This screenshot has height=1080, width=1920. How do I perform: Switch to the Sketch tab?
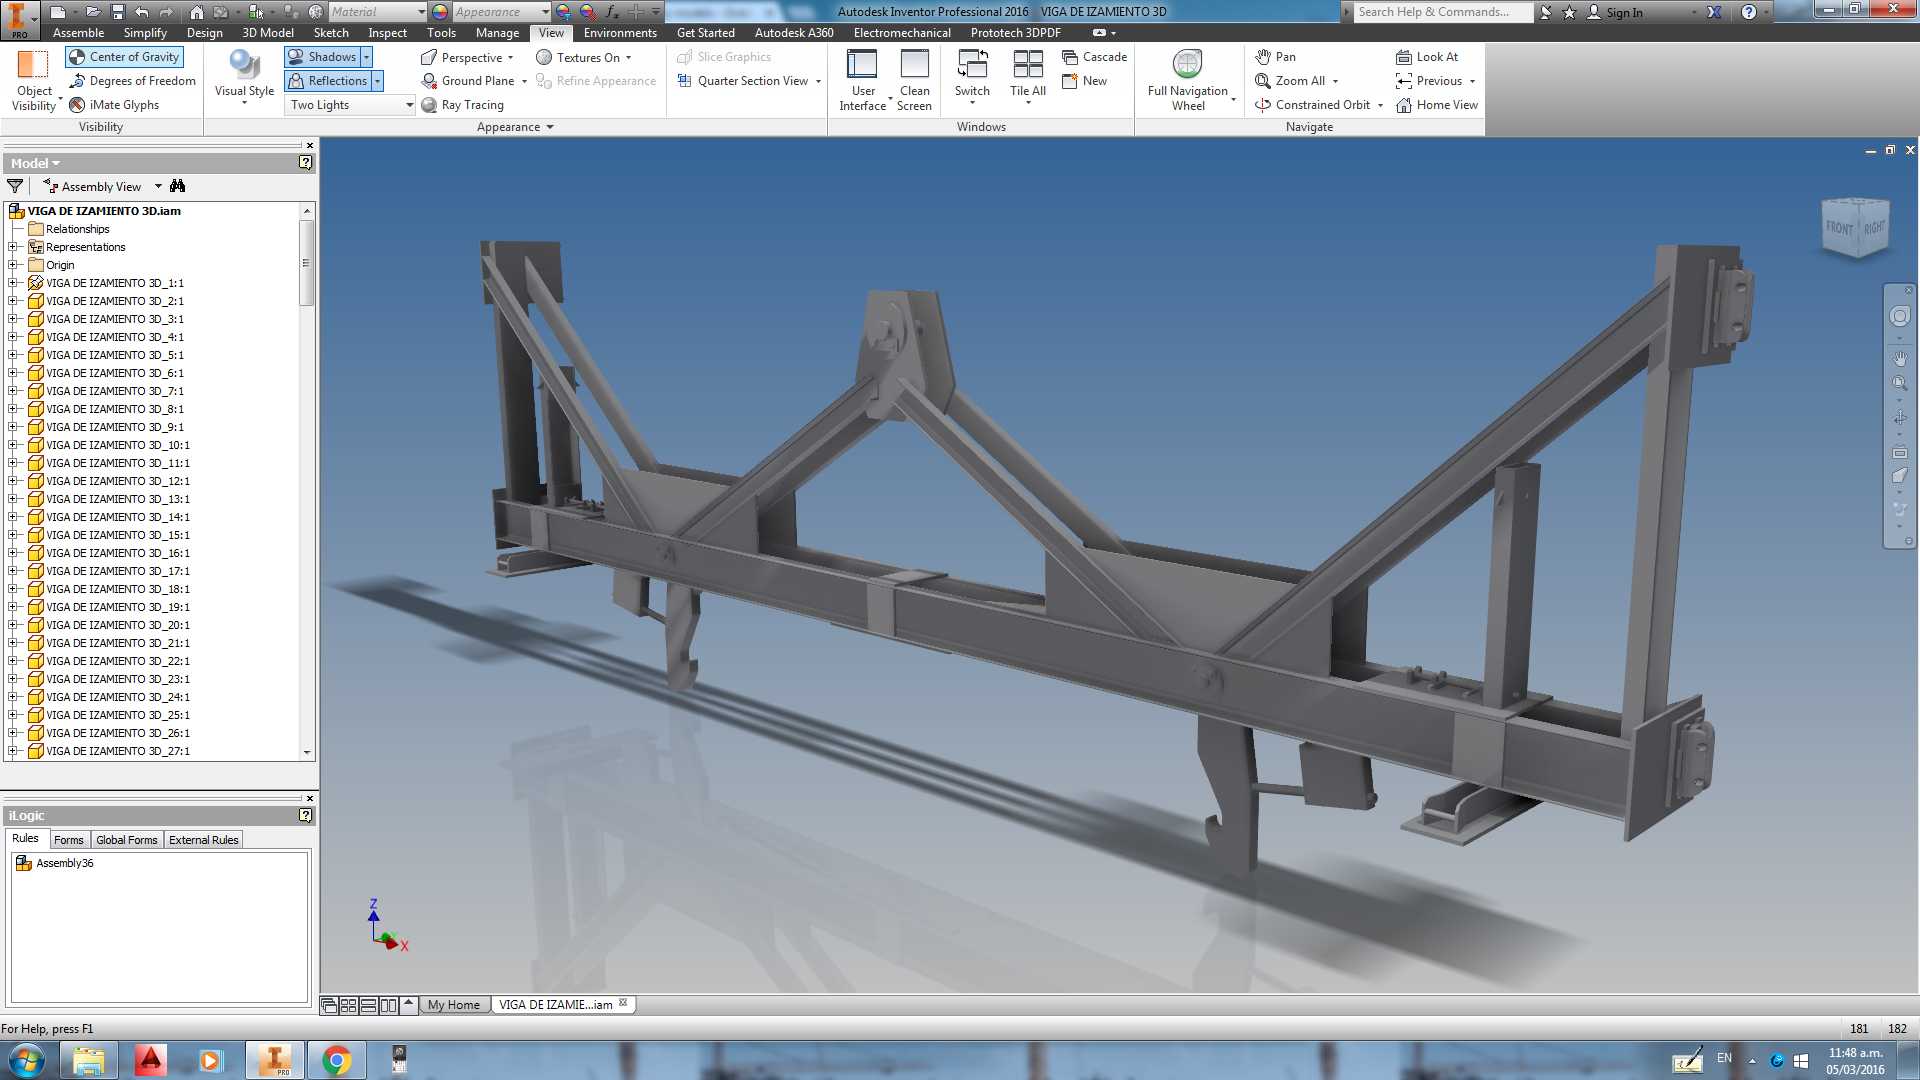331,33
